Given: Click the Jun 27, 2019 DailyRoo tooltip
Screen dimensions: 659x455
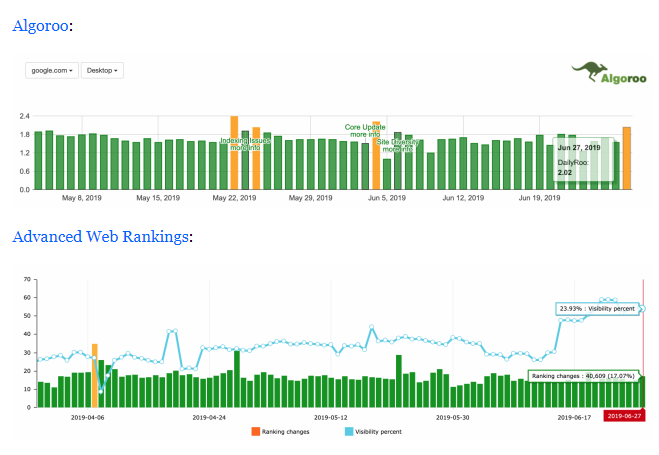Looking at the screenshot, I should [584, 160].
